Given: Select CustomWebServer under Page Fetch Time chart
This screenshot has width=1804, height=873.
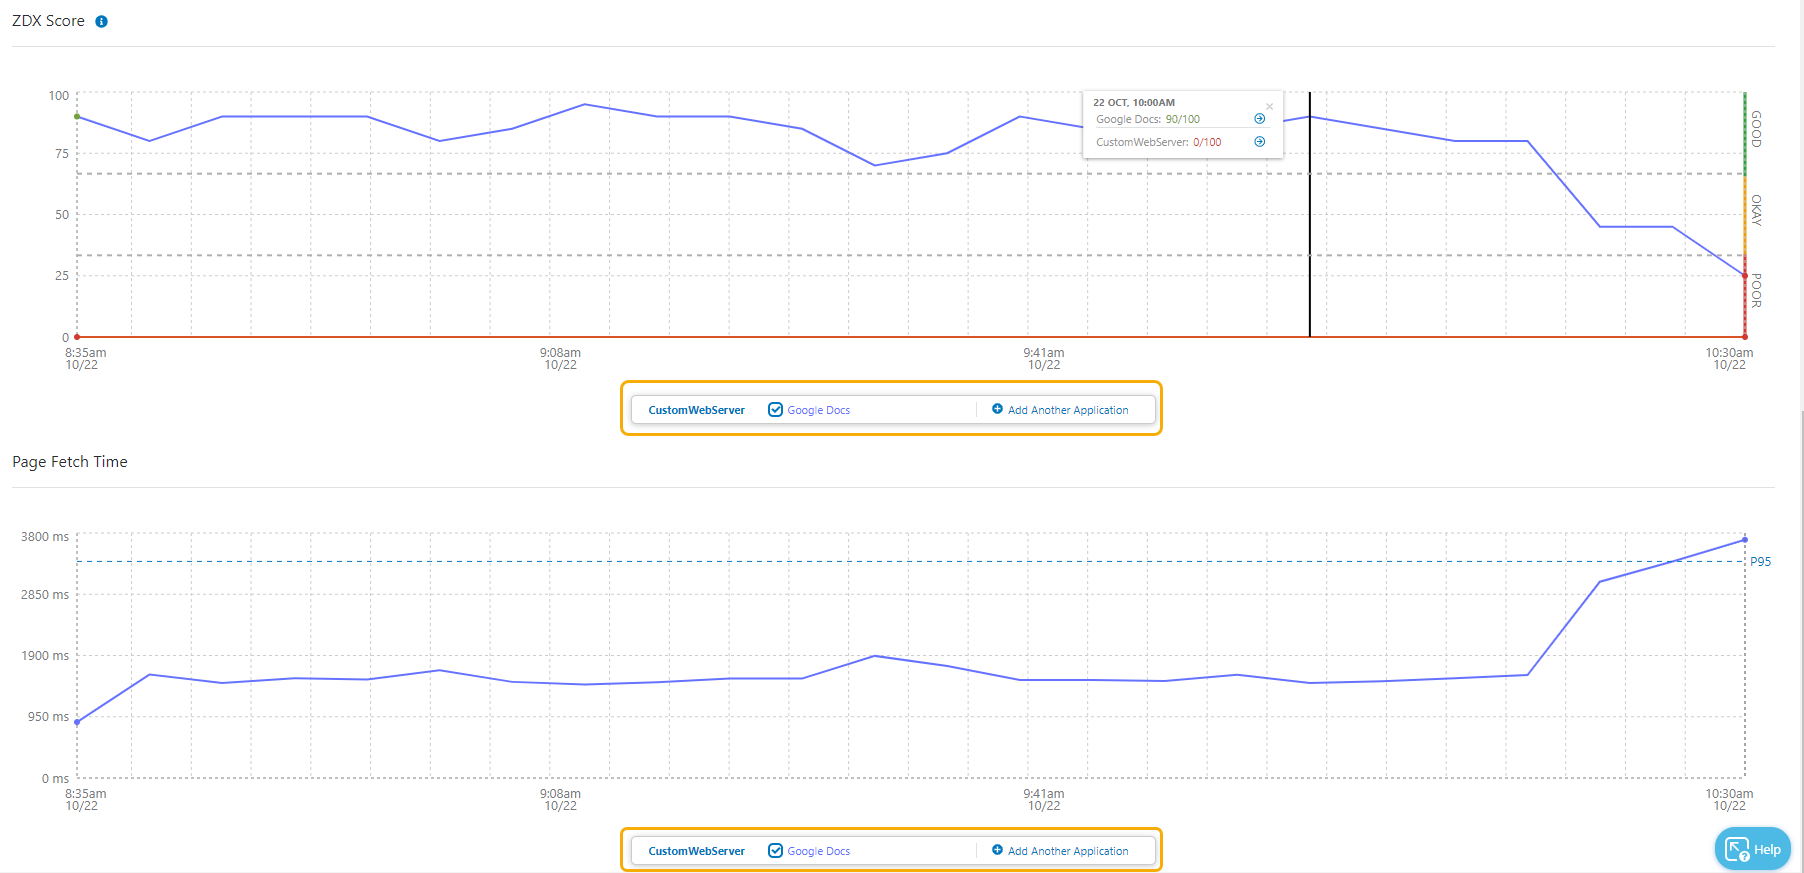Looking at the screenshot, I should click(696, 851).
